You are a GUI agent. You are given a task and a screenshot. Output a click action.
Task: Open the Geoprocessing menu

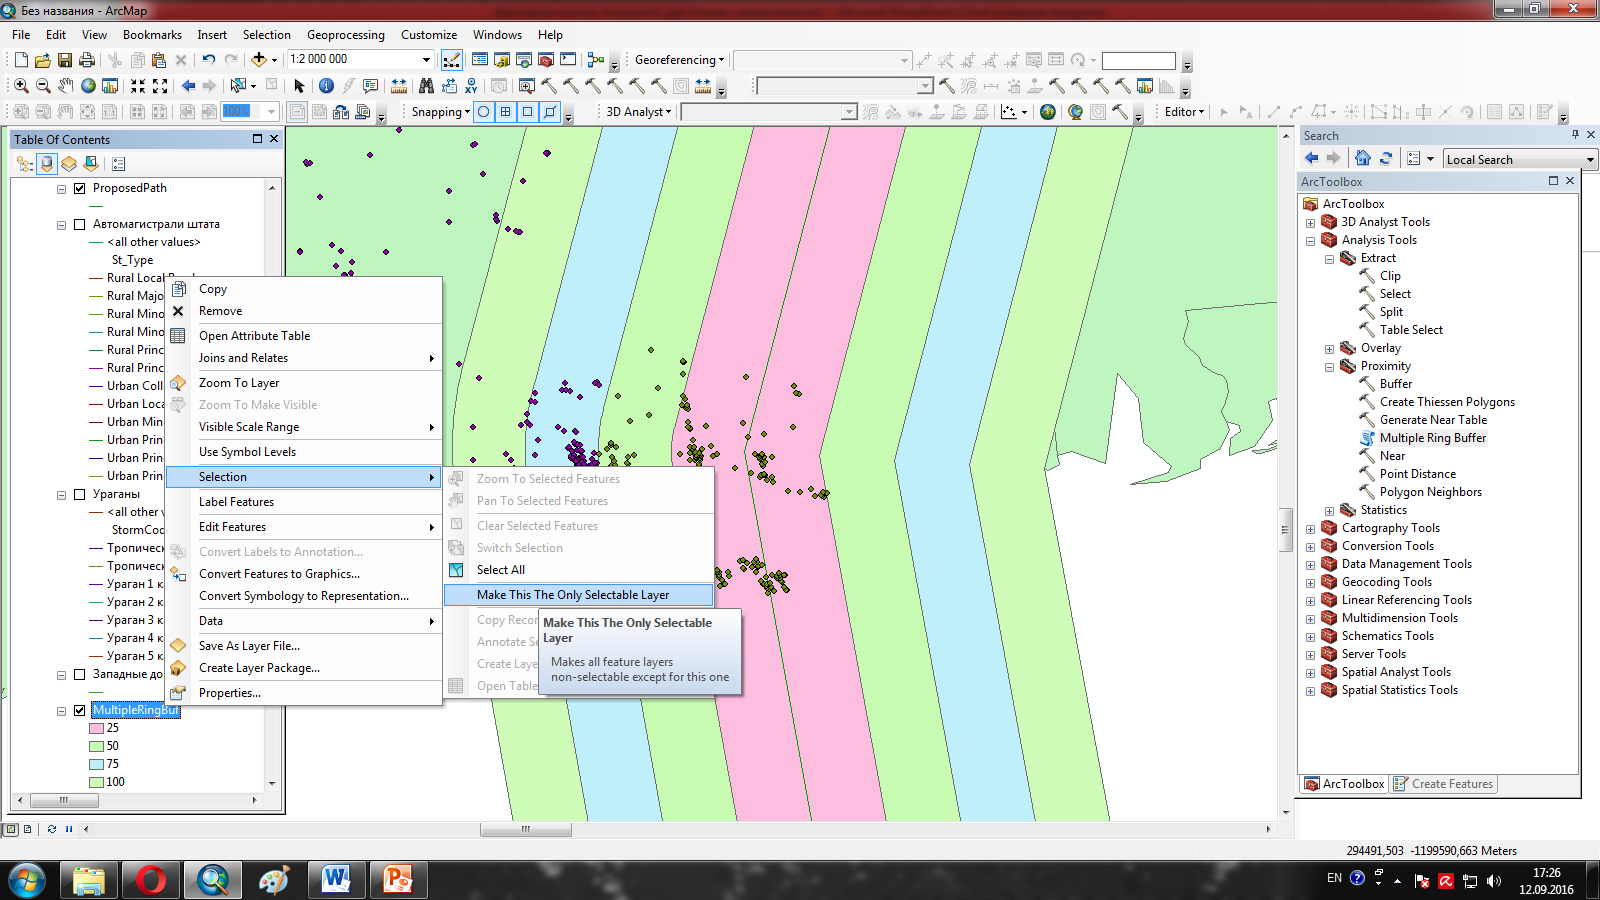345,35
